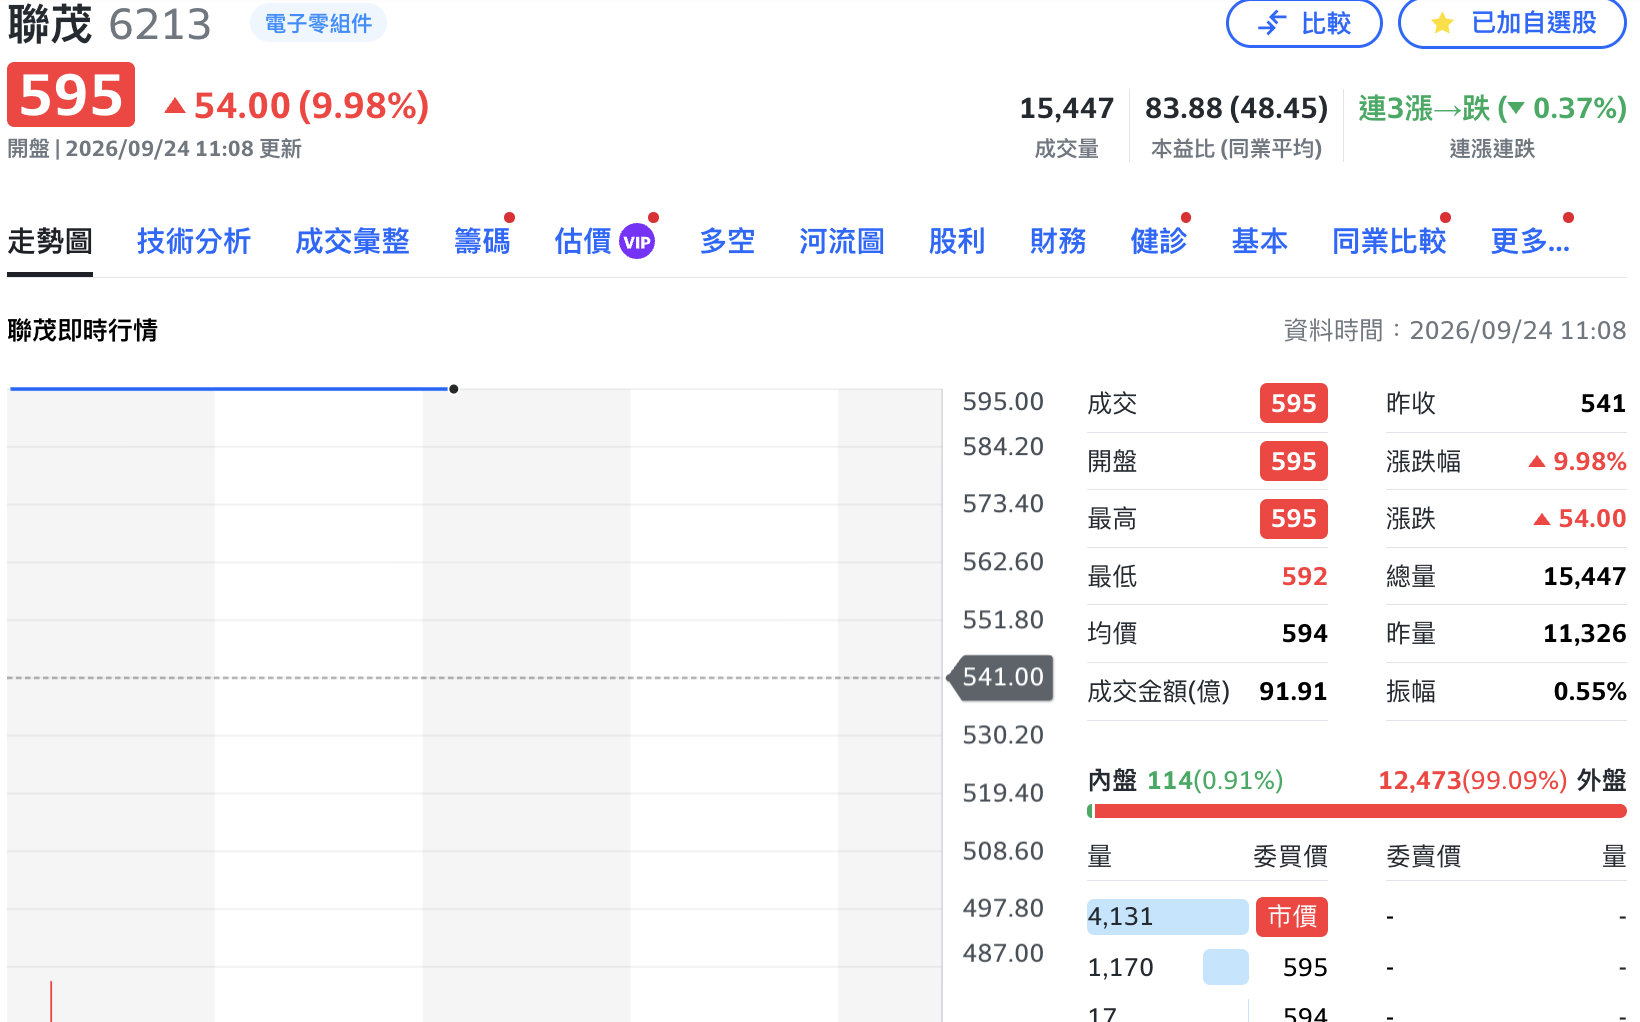Click the red volume bar on chart

(51, 1001)
